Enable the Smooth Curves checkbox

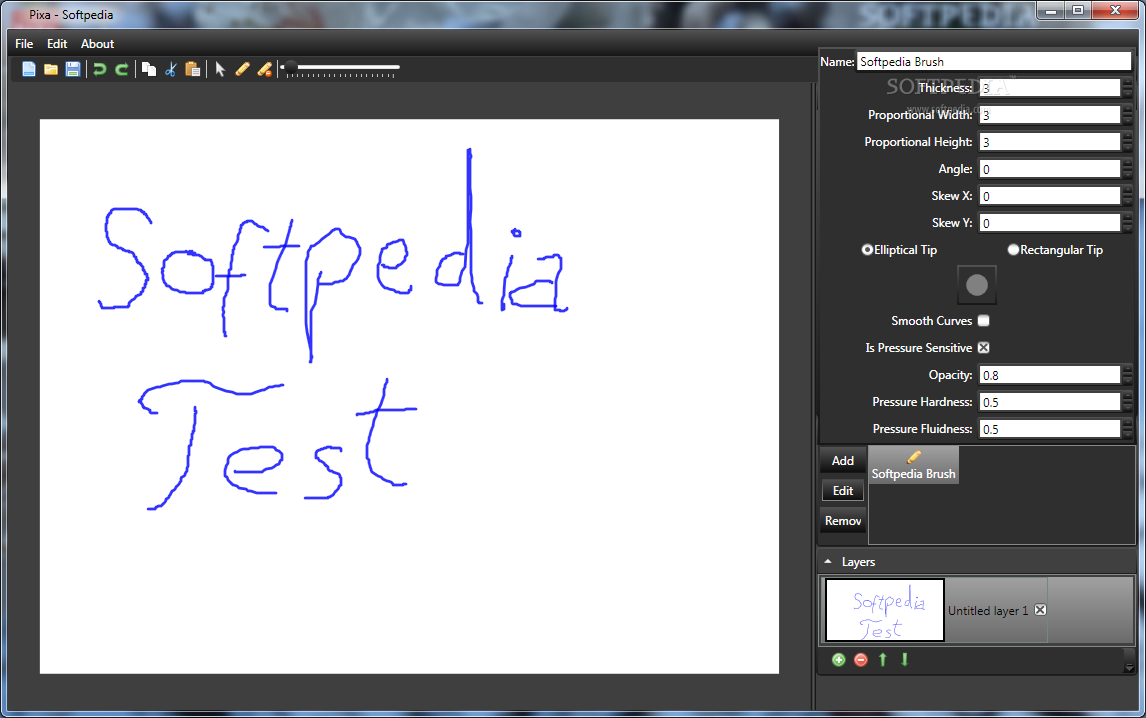984,321
